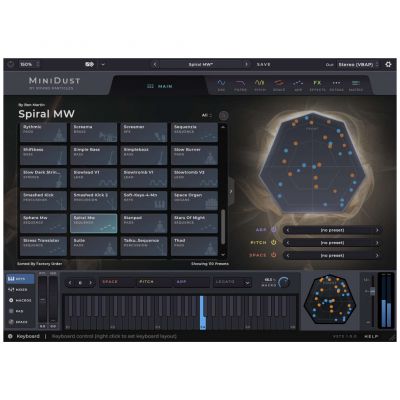400x400 pixels.
Task: Choose the Stress Translater preset
Action: point(43,246)
